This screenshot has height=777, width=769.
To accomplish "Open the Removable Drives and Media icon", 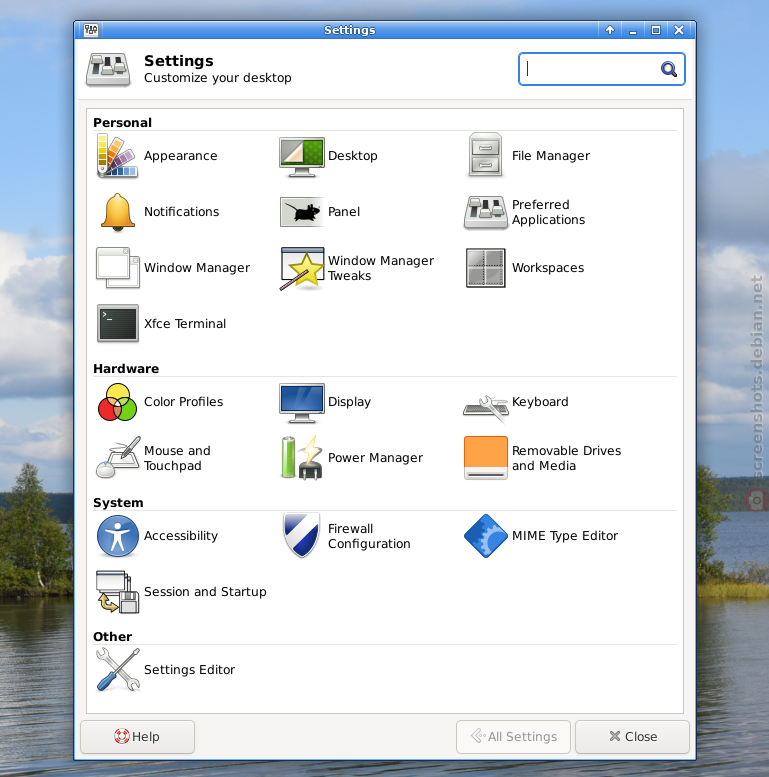I will [486, 458].
